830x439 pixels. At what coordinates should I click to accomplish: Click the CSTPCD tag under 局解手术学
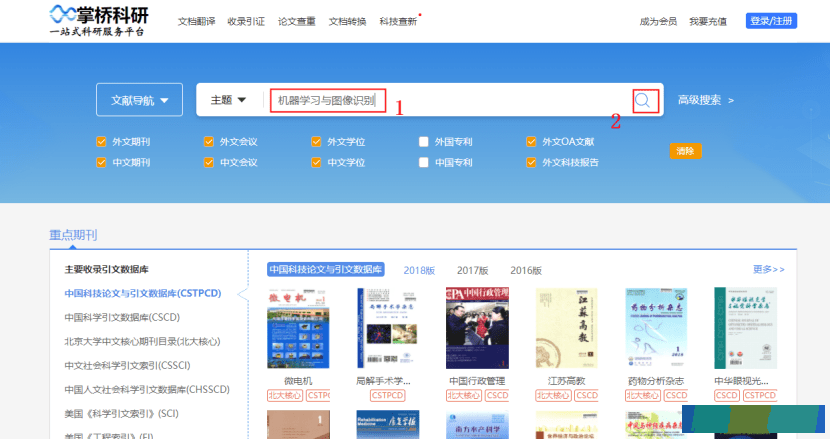[x=387, y=396]
